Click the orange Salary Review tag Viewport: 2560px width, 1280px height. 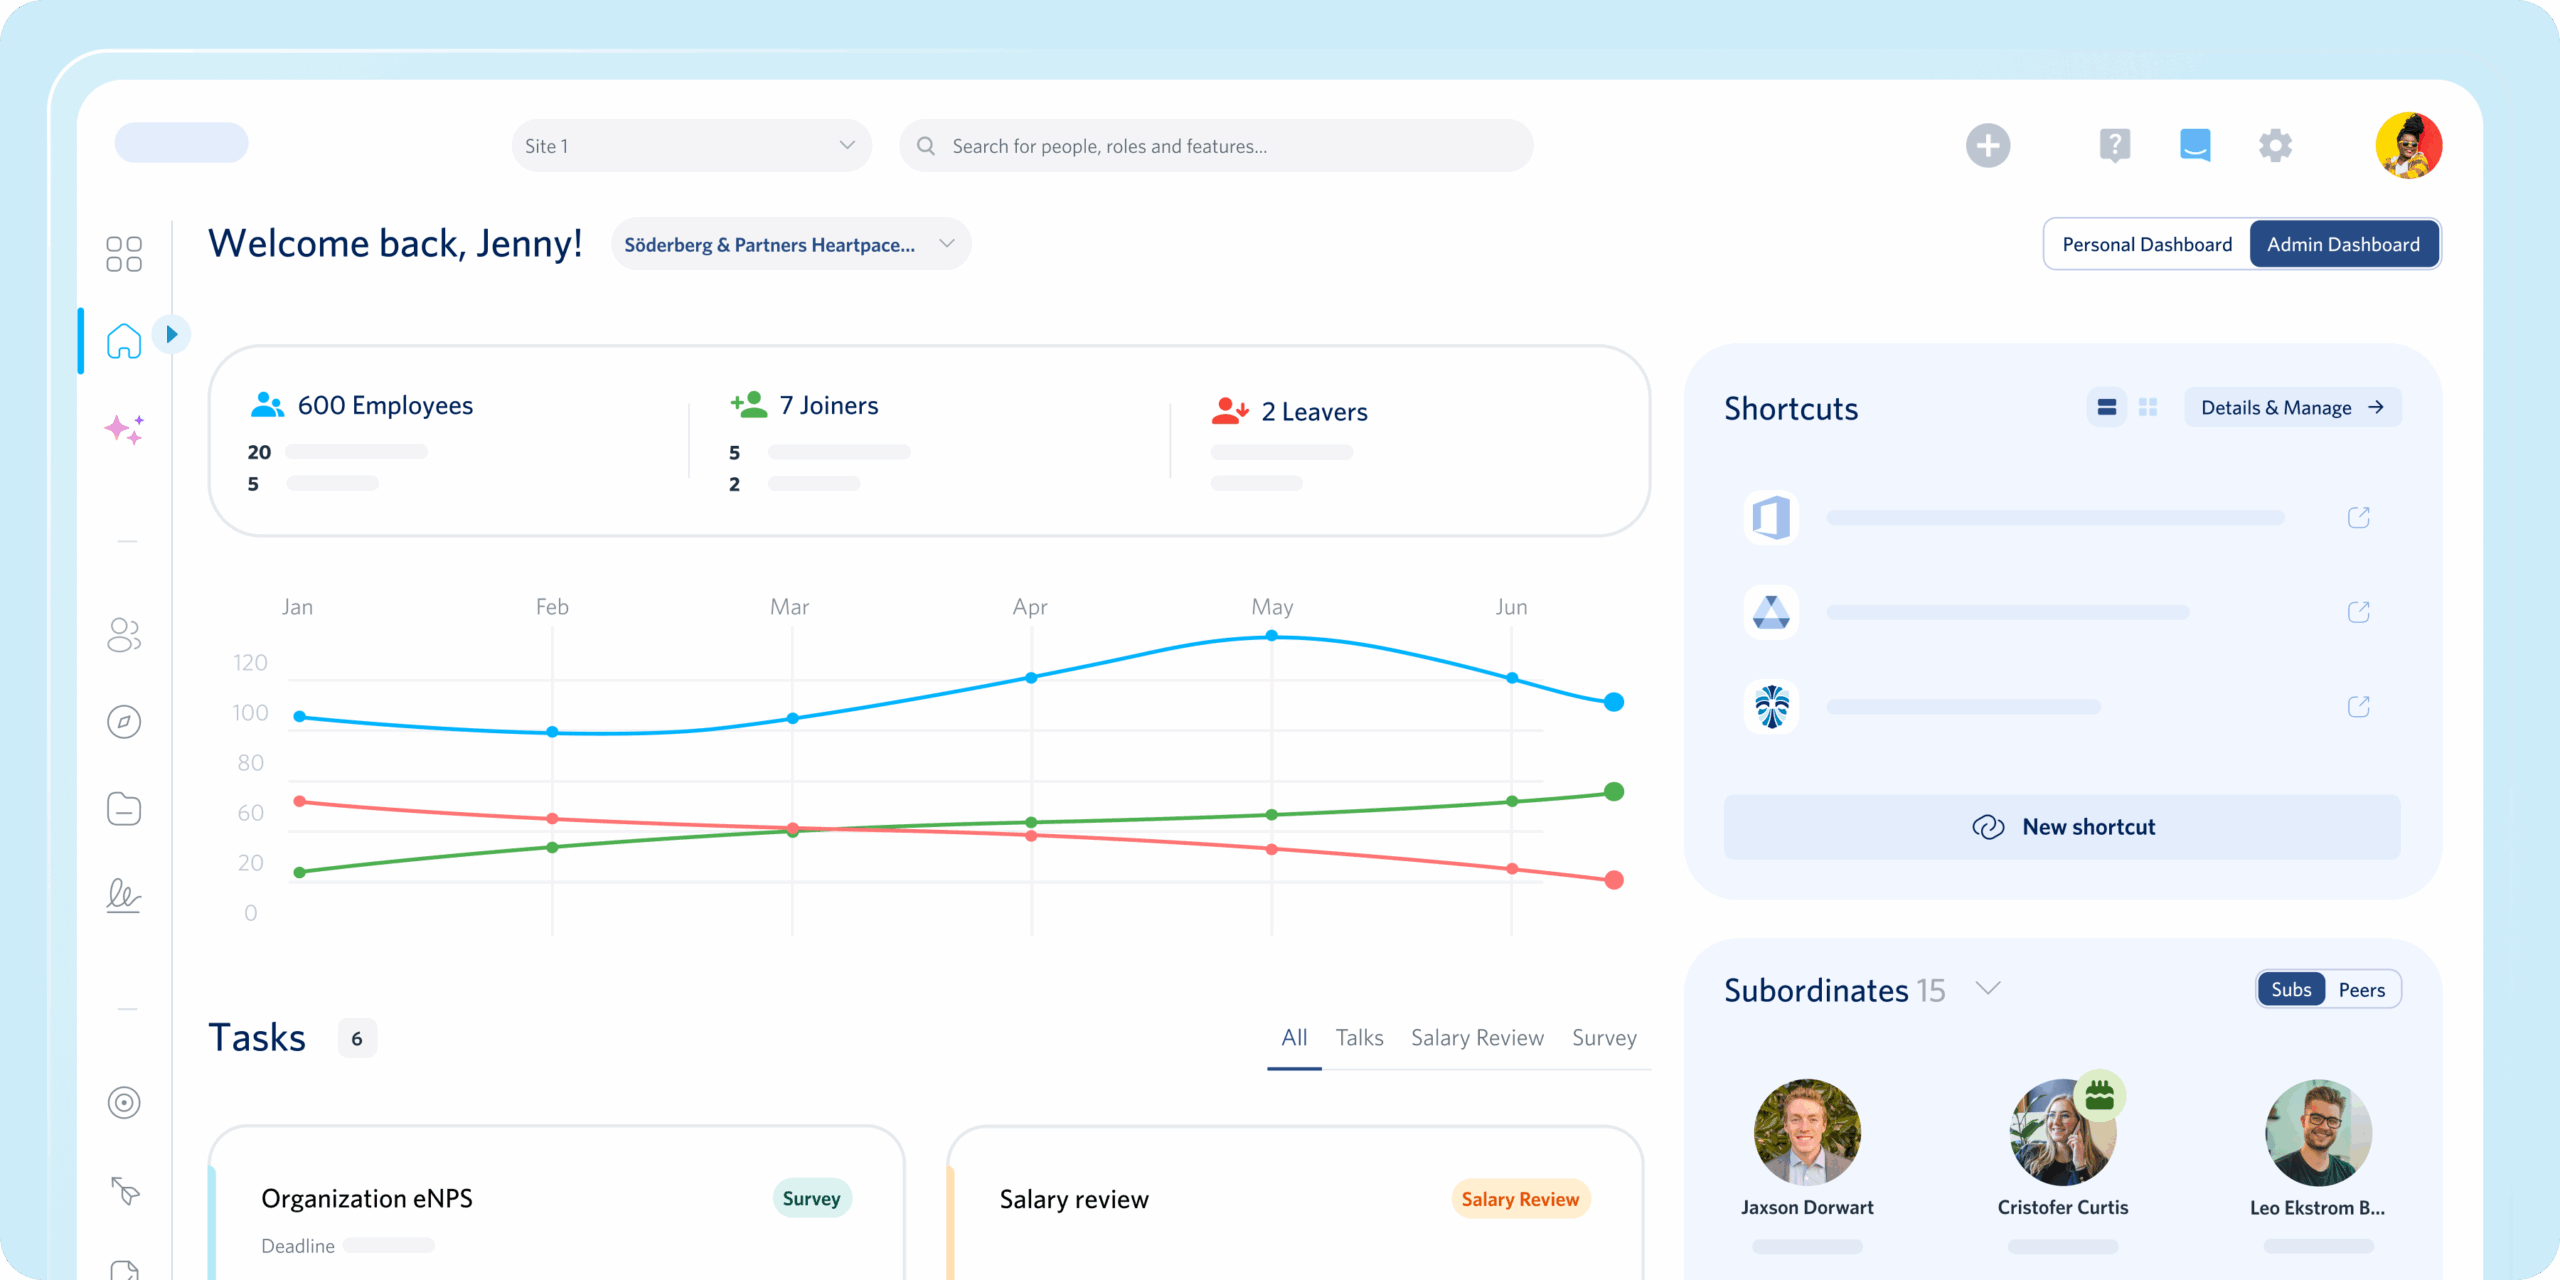[1520, 1199]
